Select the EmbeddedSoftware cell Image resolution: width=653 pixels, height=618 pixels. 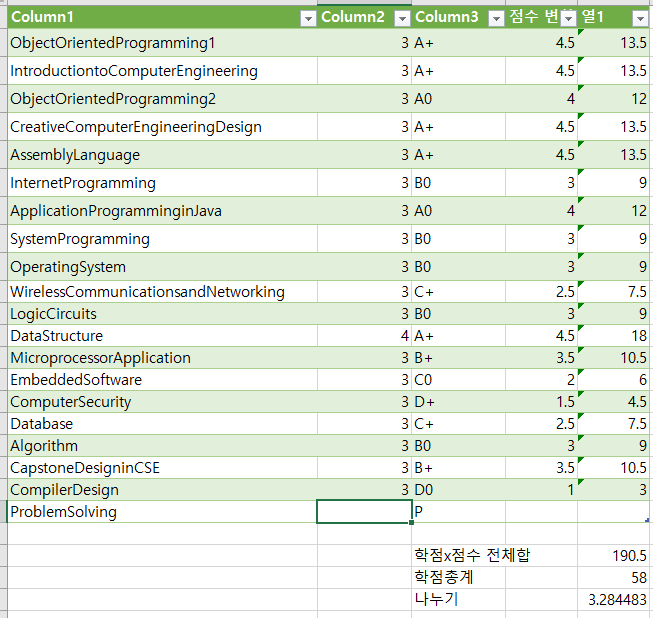[x=162, y=380]
